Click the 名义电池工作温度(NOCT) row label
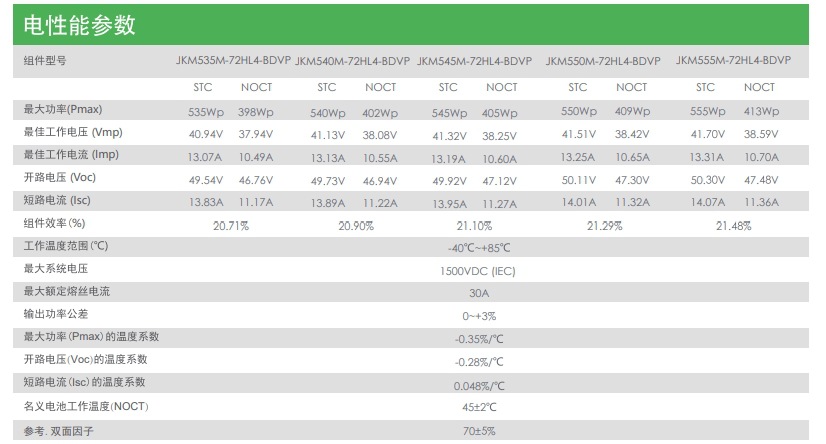Image resolution: width=826 pixels, height=444 pixels. (85, 405)
